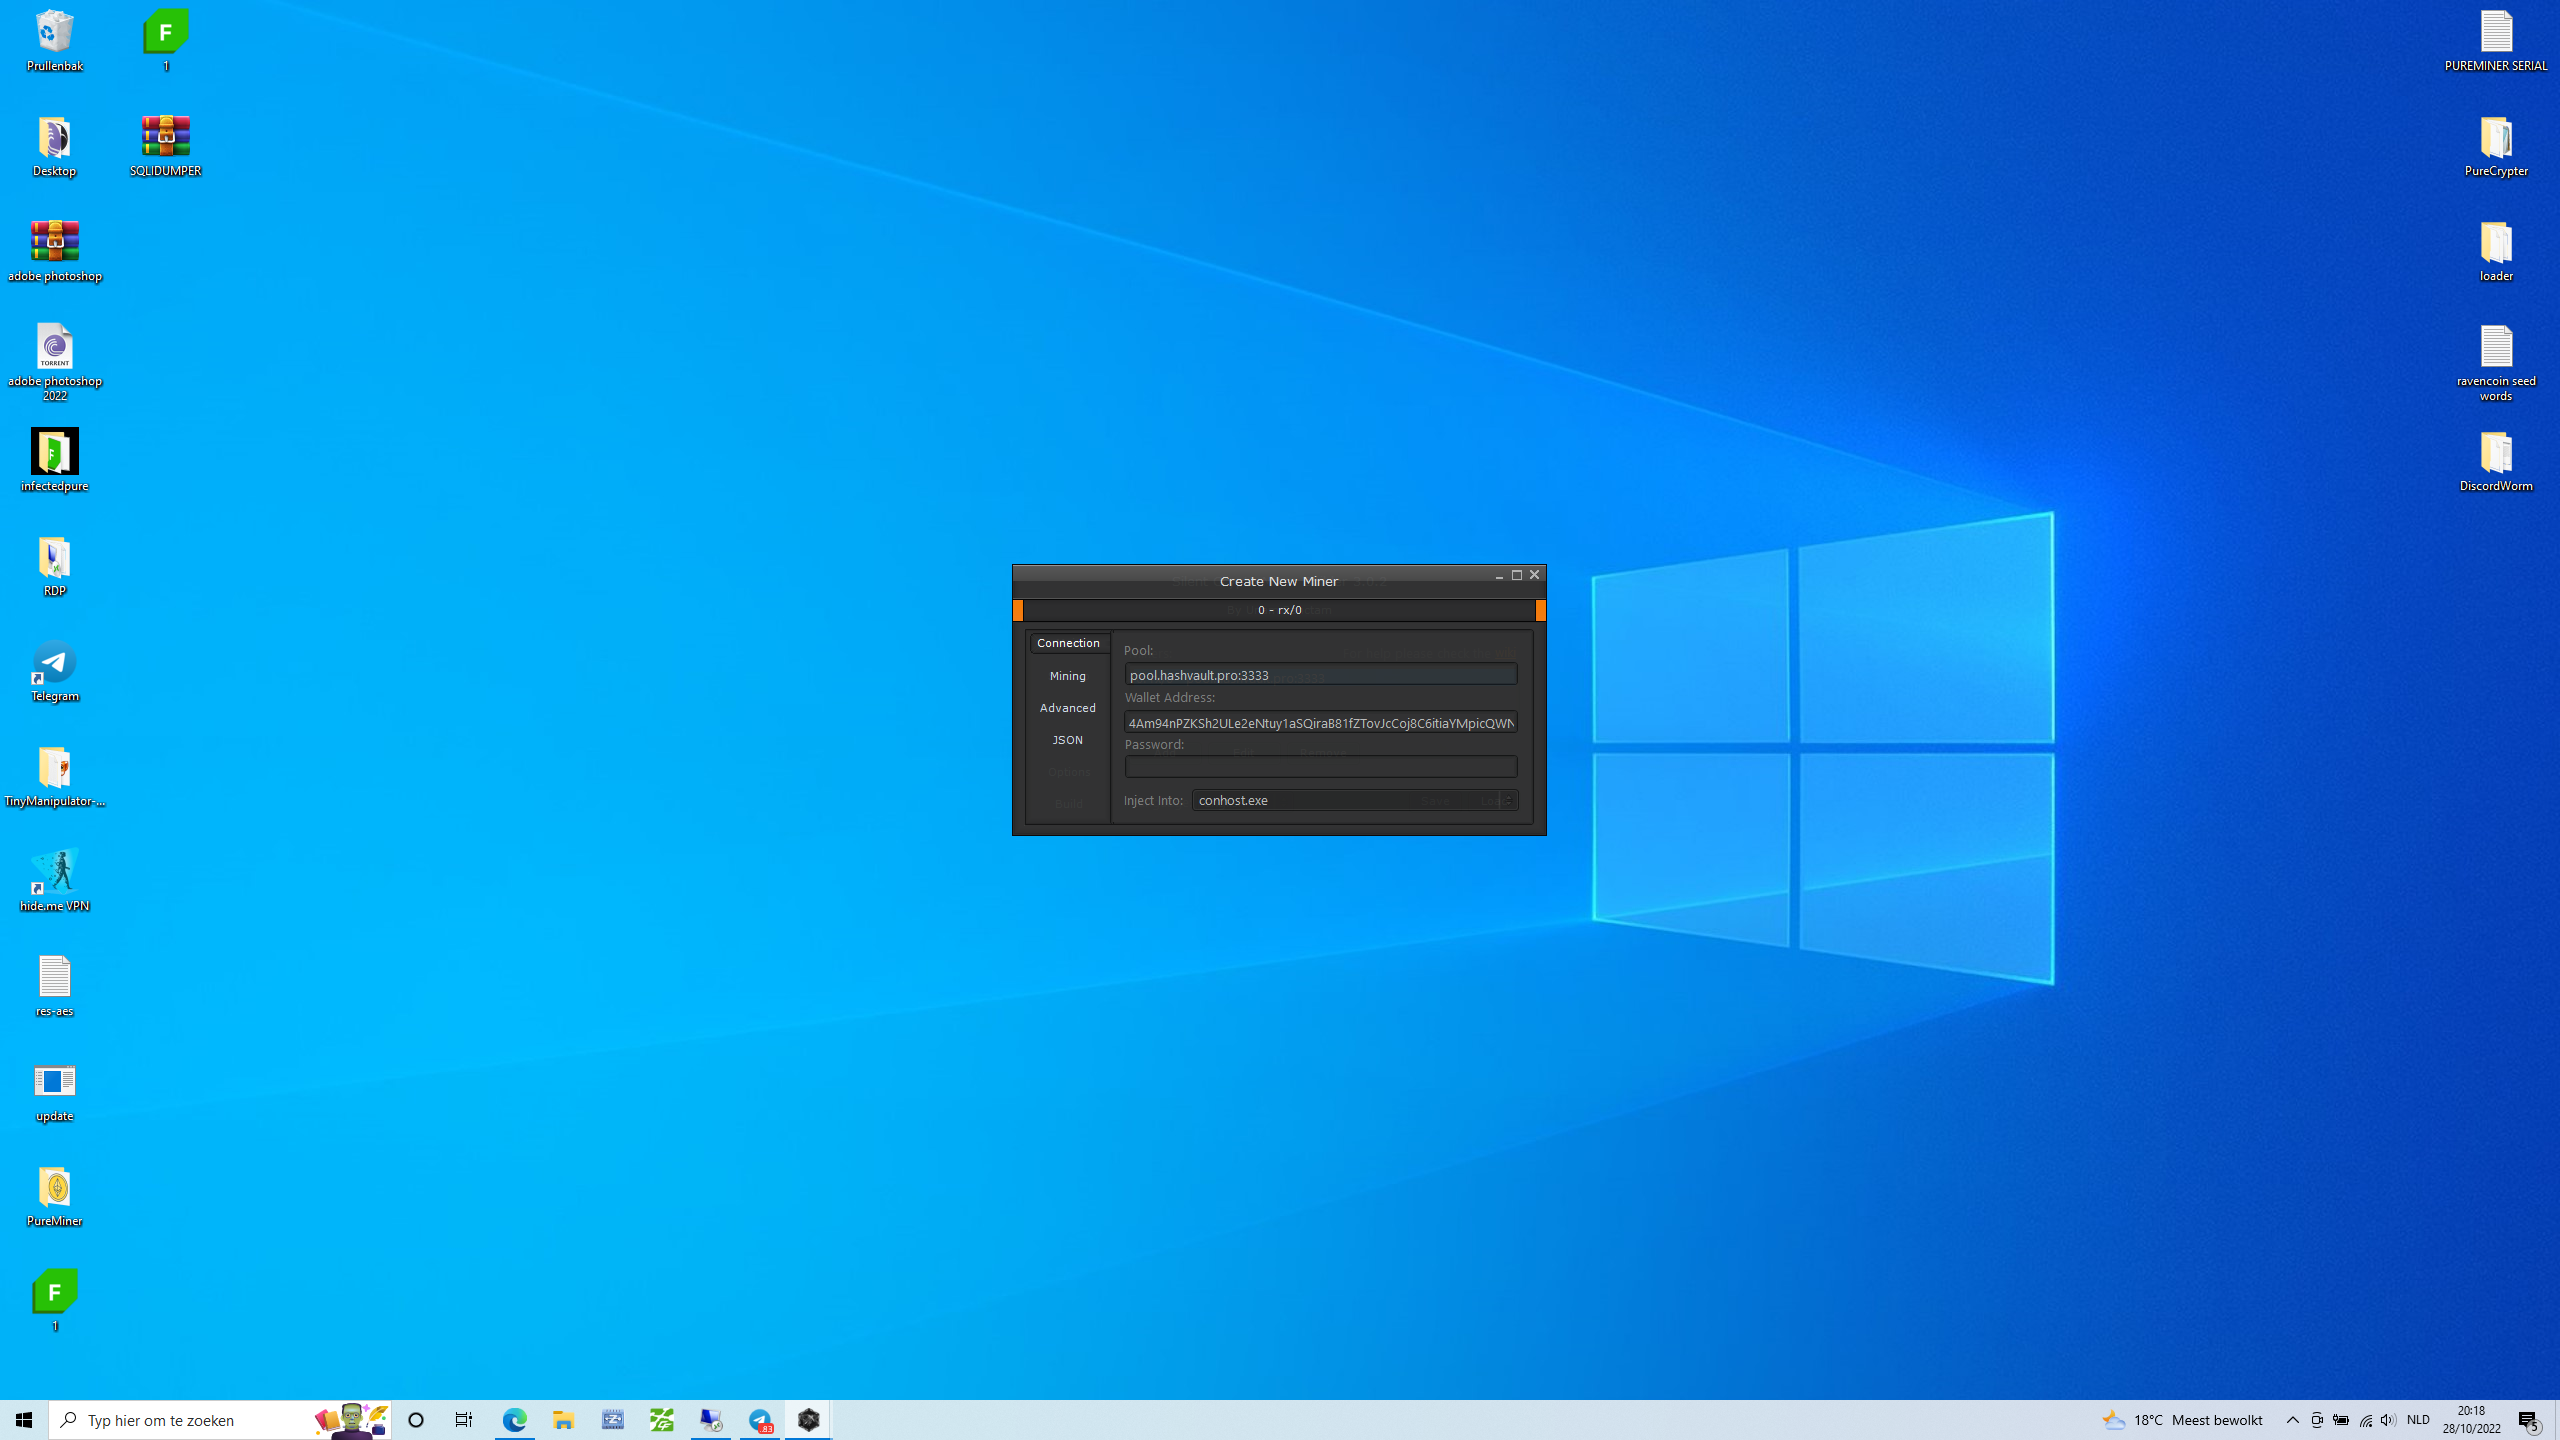Open the Inject Into combo box
This screenshot has height=1440, width=2560.
(x=1354, y=800)
